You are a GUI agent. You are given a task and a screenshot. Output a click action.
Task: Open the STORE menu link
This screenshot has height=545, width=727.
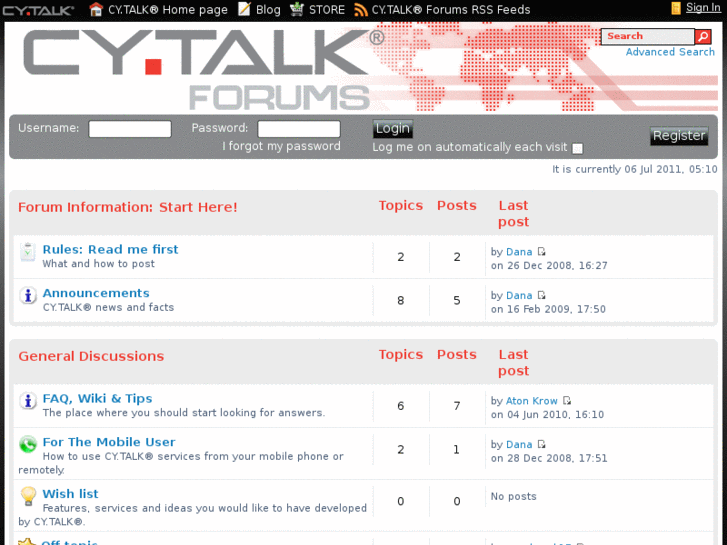click(x=327, y=10)
